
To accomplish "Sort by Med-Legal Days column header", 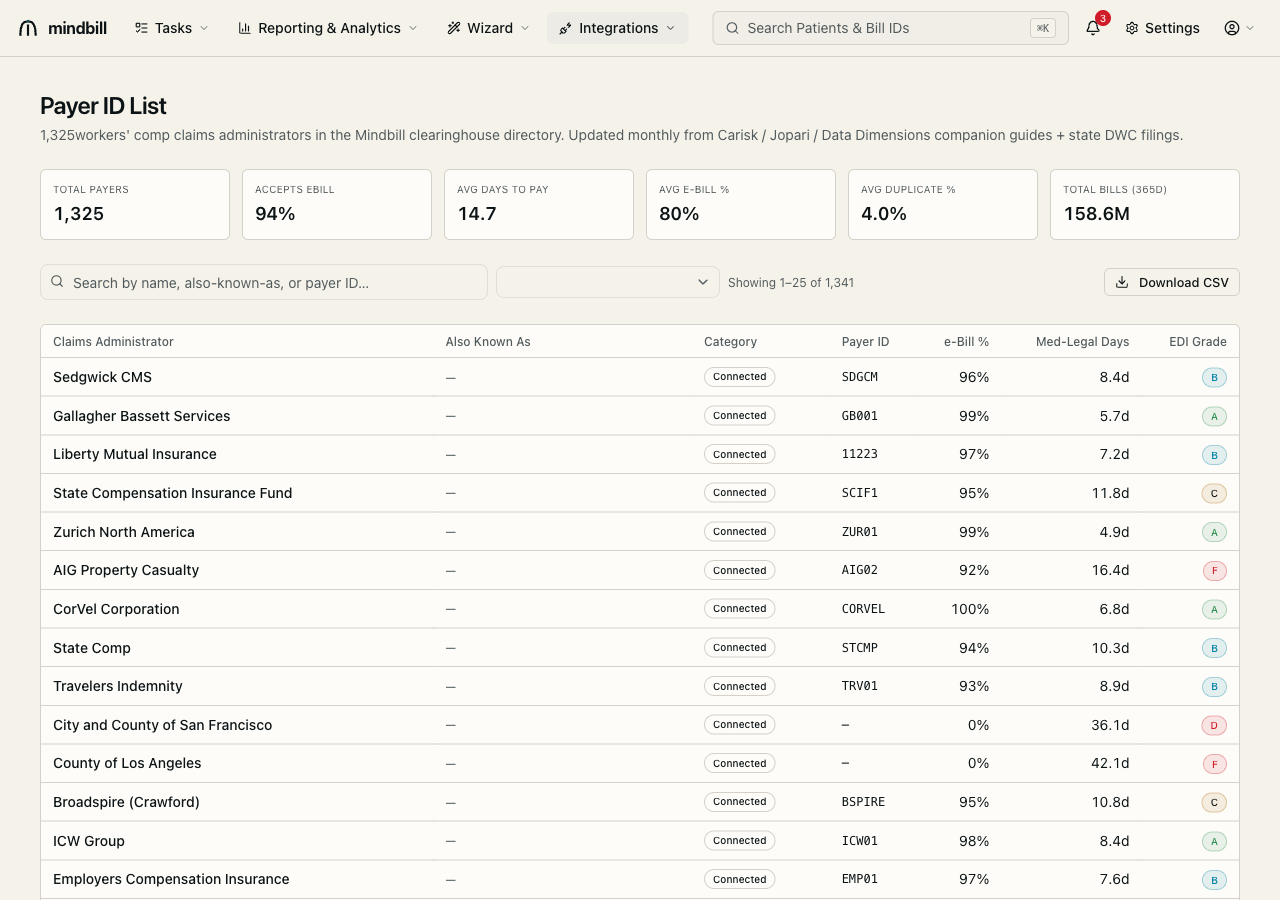I will pos(1082,342).
